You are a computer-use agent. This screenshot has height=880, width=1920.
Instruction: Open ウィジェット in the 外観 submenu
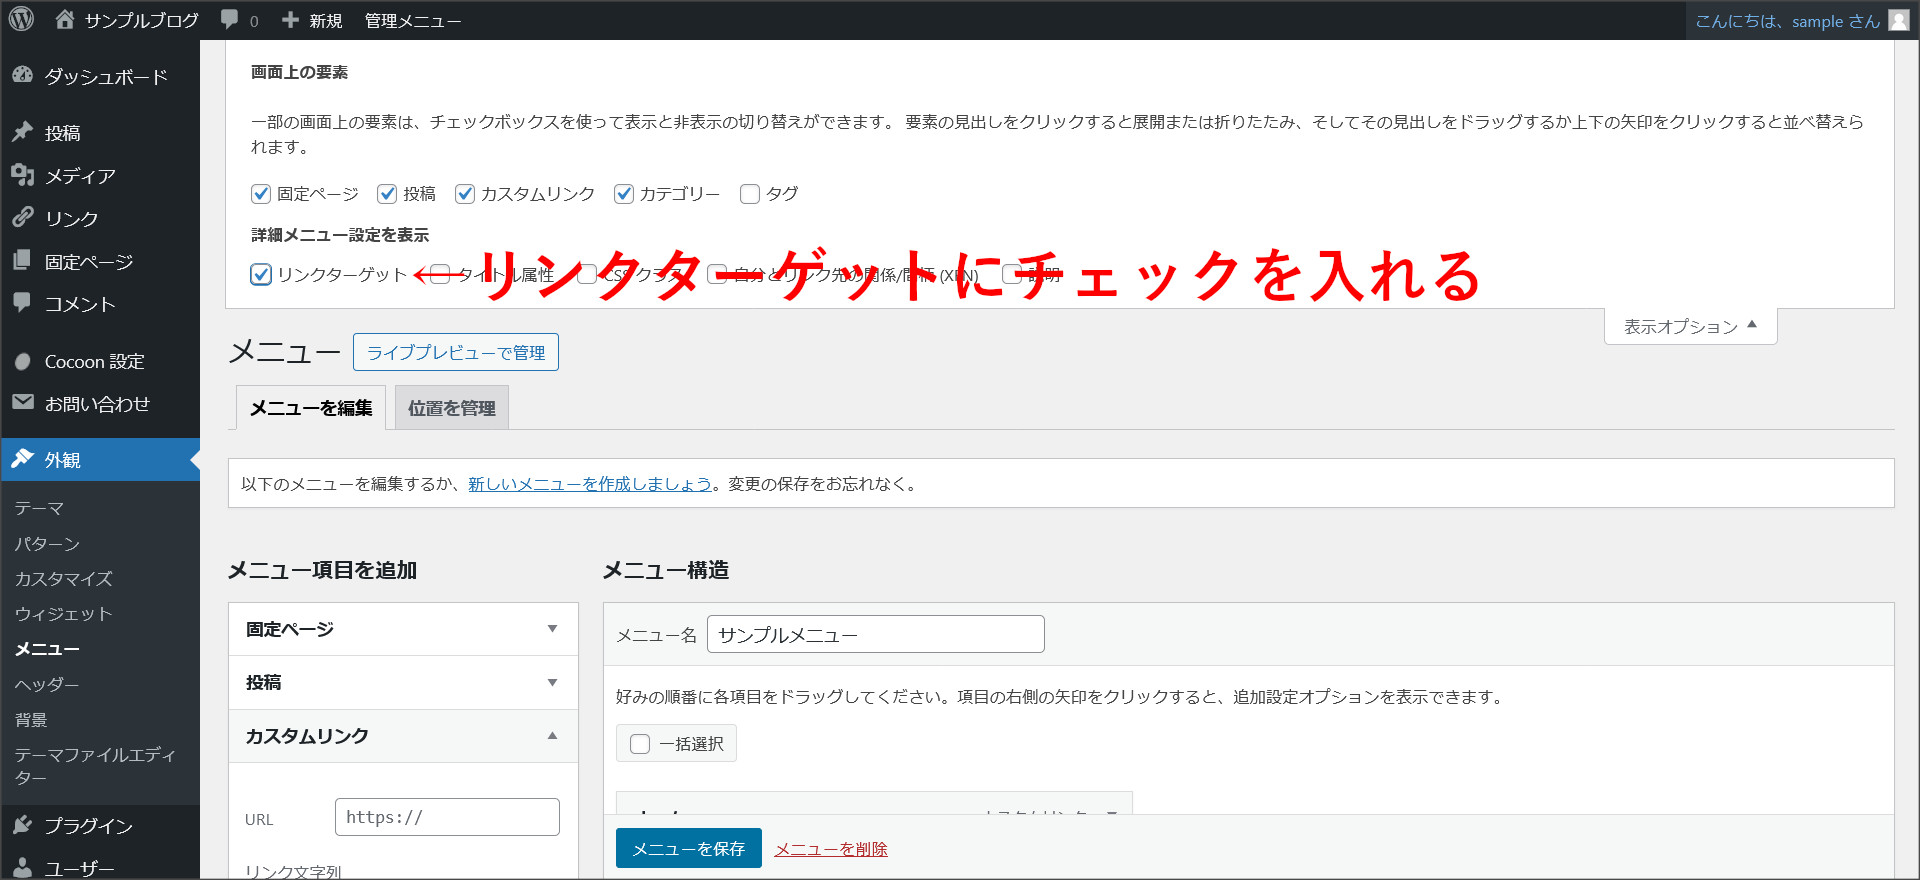point(63,614)
